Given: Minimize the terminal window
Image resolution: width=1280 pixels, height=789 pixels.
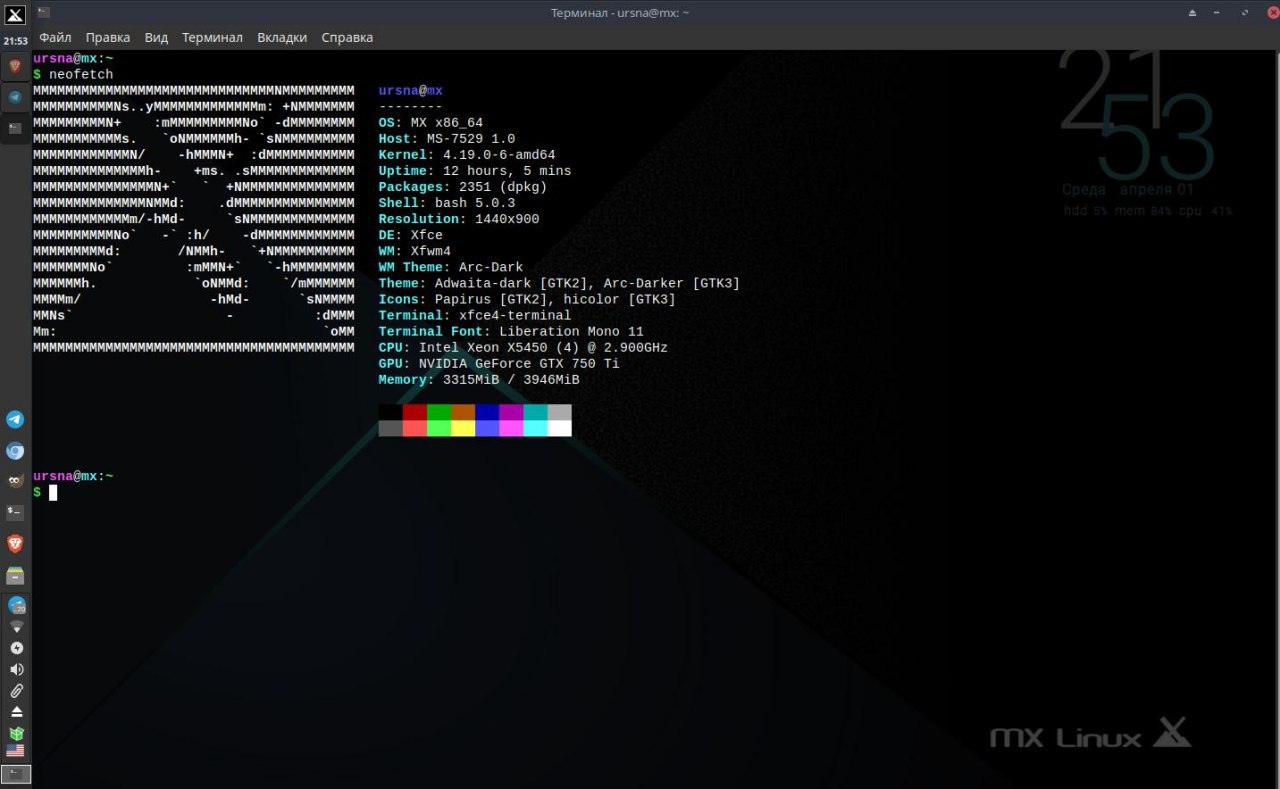Looking at the screenshot, I should point(1217,12).
